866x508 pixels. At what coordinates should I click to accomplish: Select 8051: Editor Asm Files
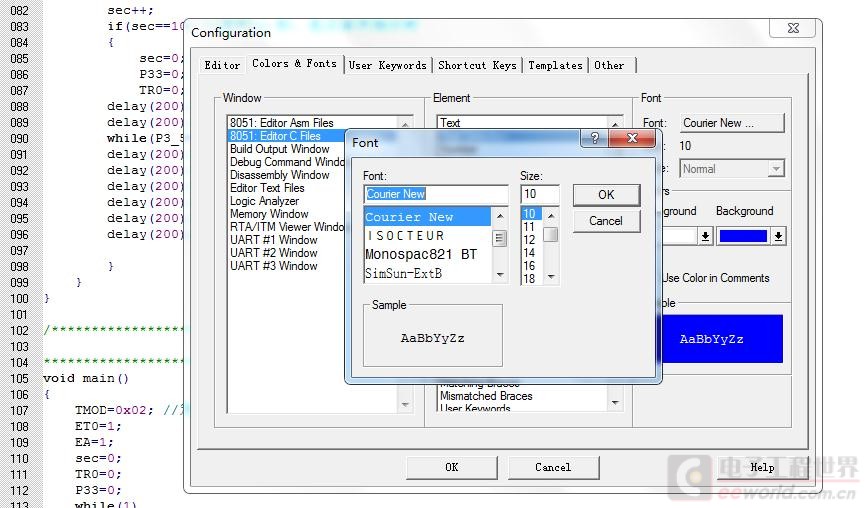tap(311, 123)
